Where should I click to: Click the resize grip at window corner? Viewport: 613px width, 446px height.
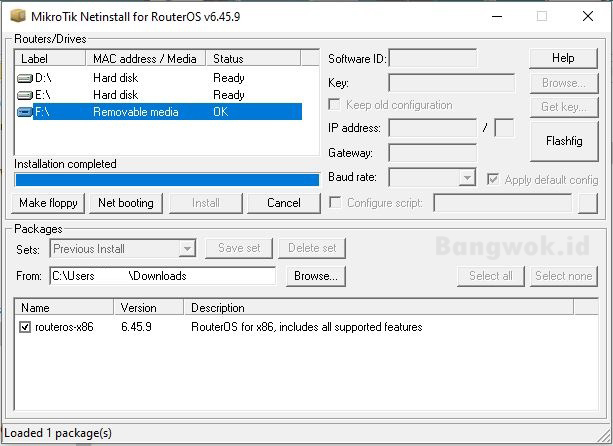point(604,435)
